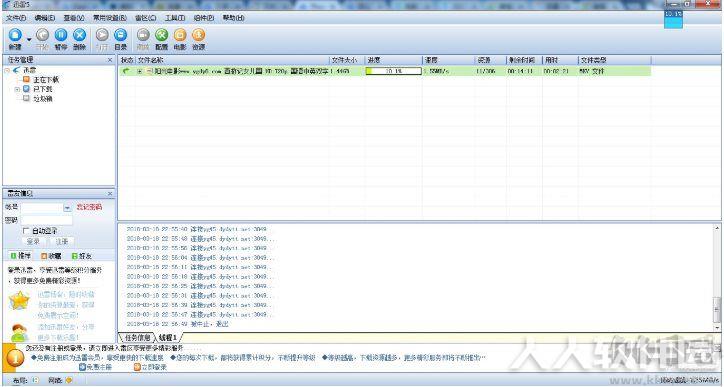Sort by 文件名称 column header
This screenshot has width=724, height=387.
tap(232, 60)
